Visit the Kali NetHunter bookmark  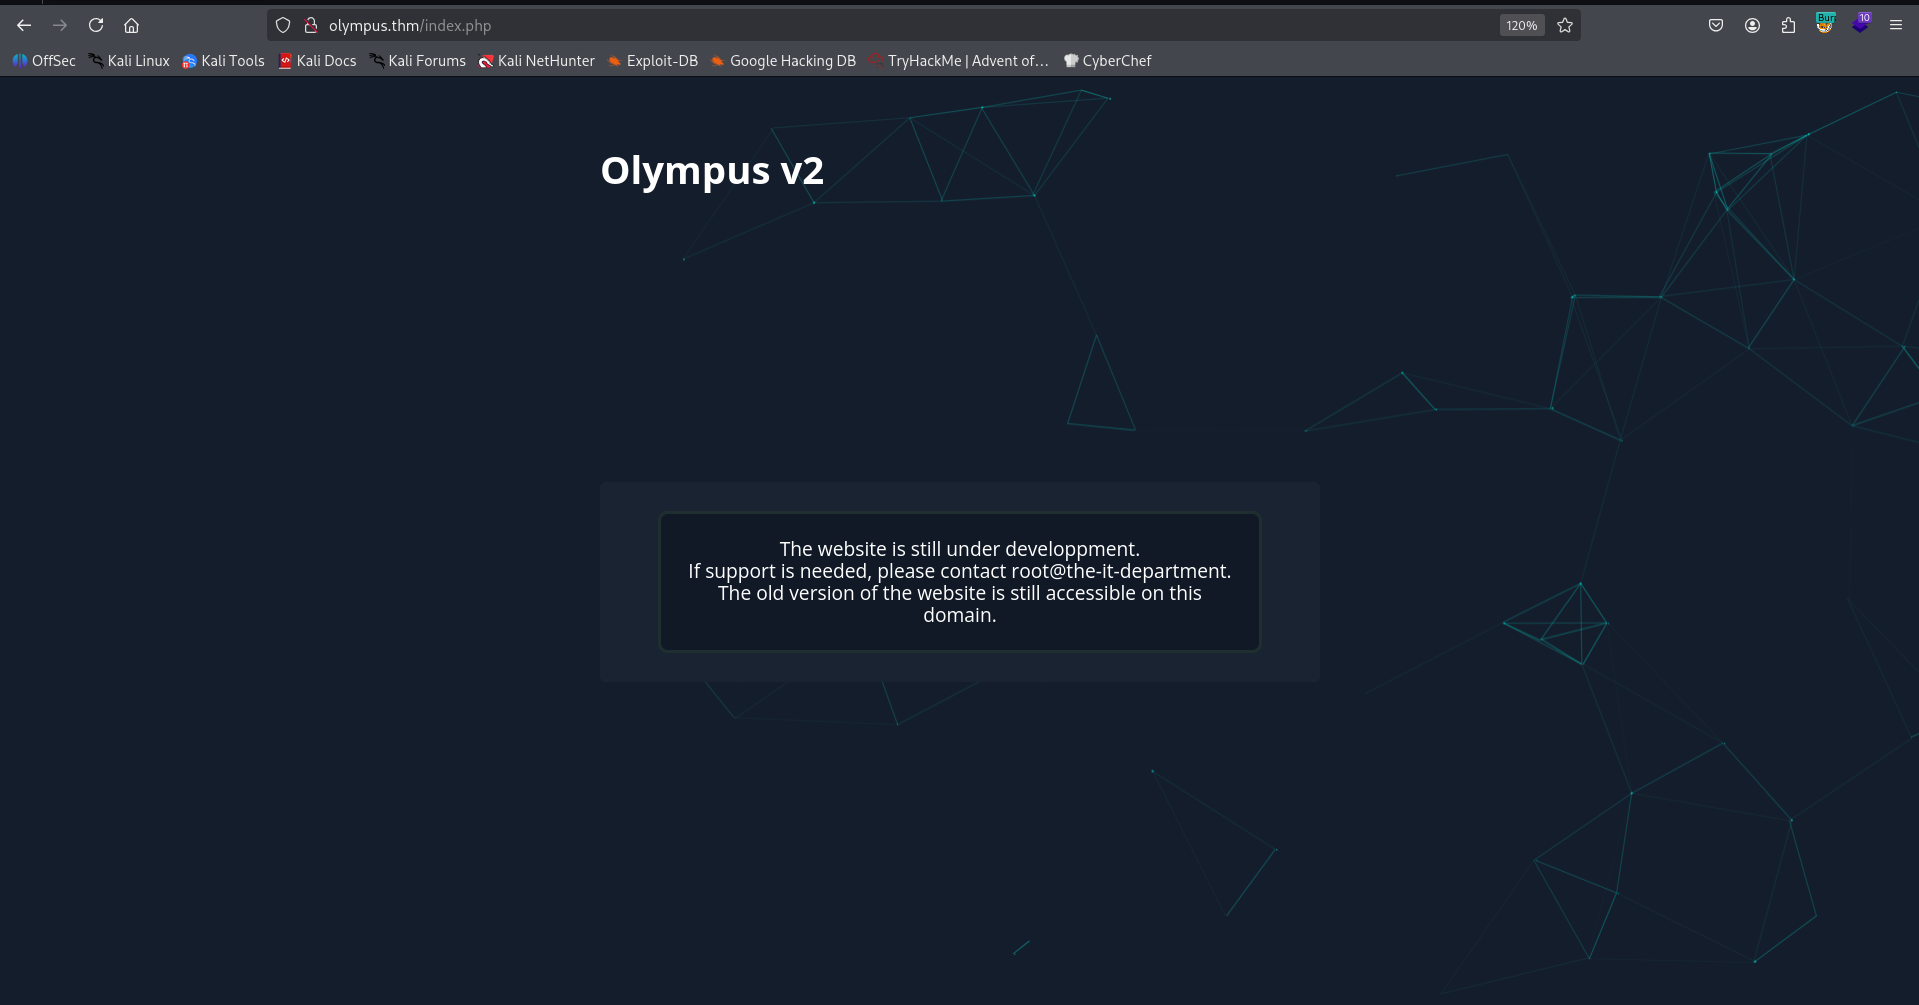point(536,61)
